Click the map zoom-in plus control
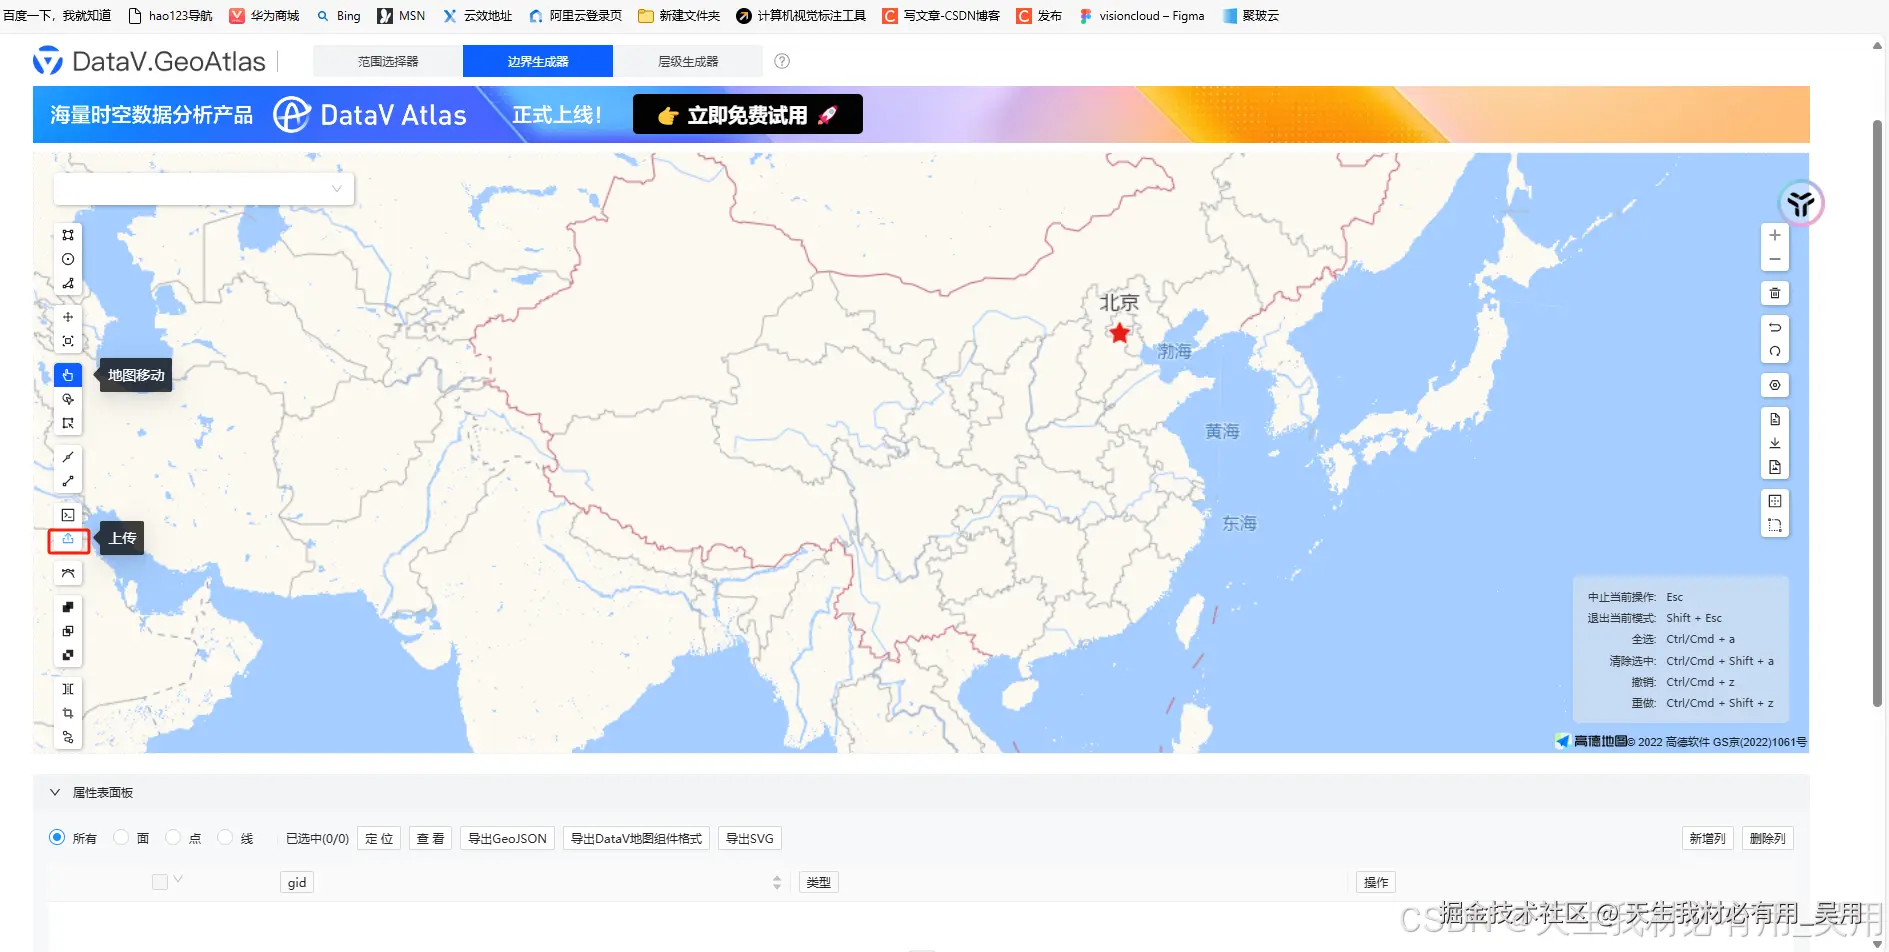The image size is (1889, 952). tap(1775, 235)
